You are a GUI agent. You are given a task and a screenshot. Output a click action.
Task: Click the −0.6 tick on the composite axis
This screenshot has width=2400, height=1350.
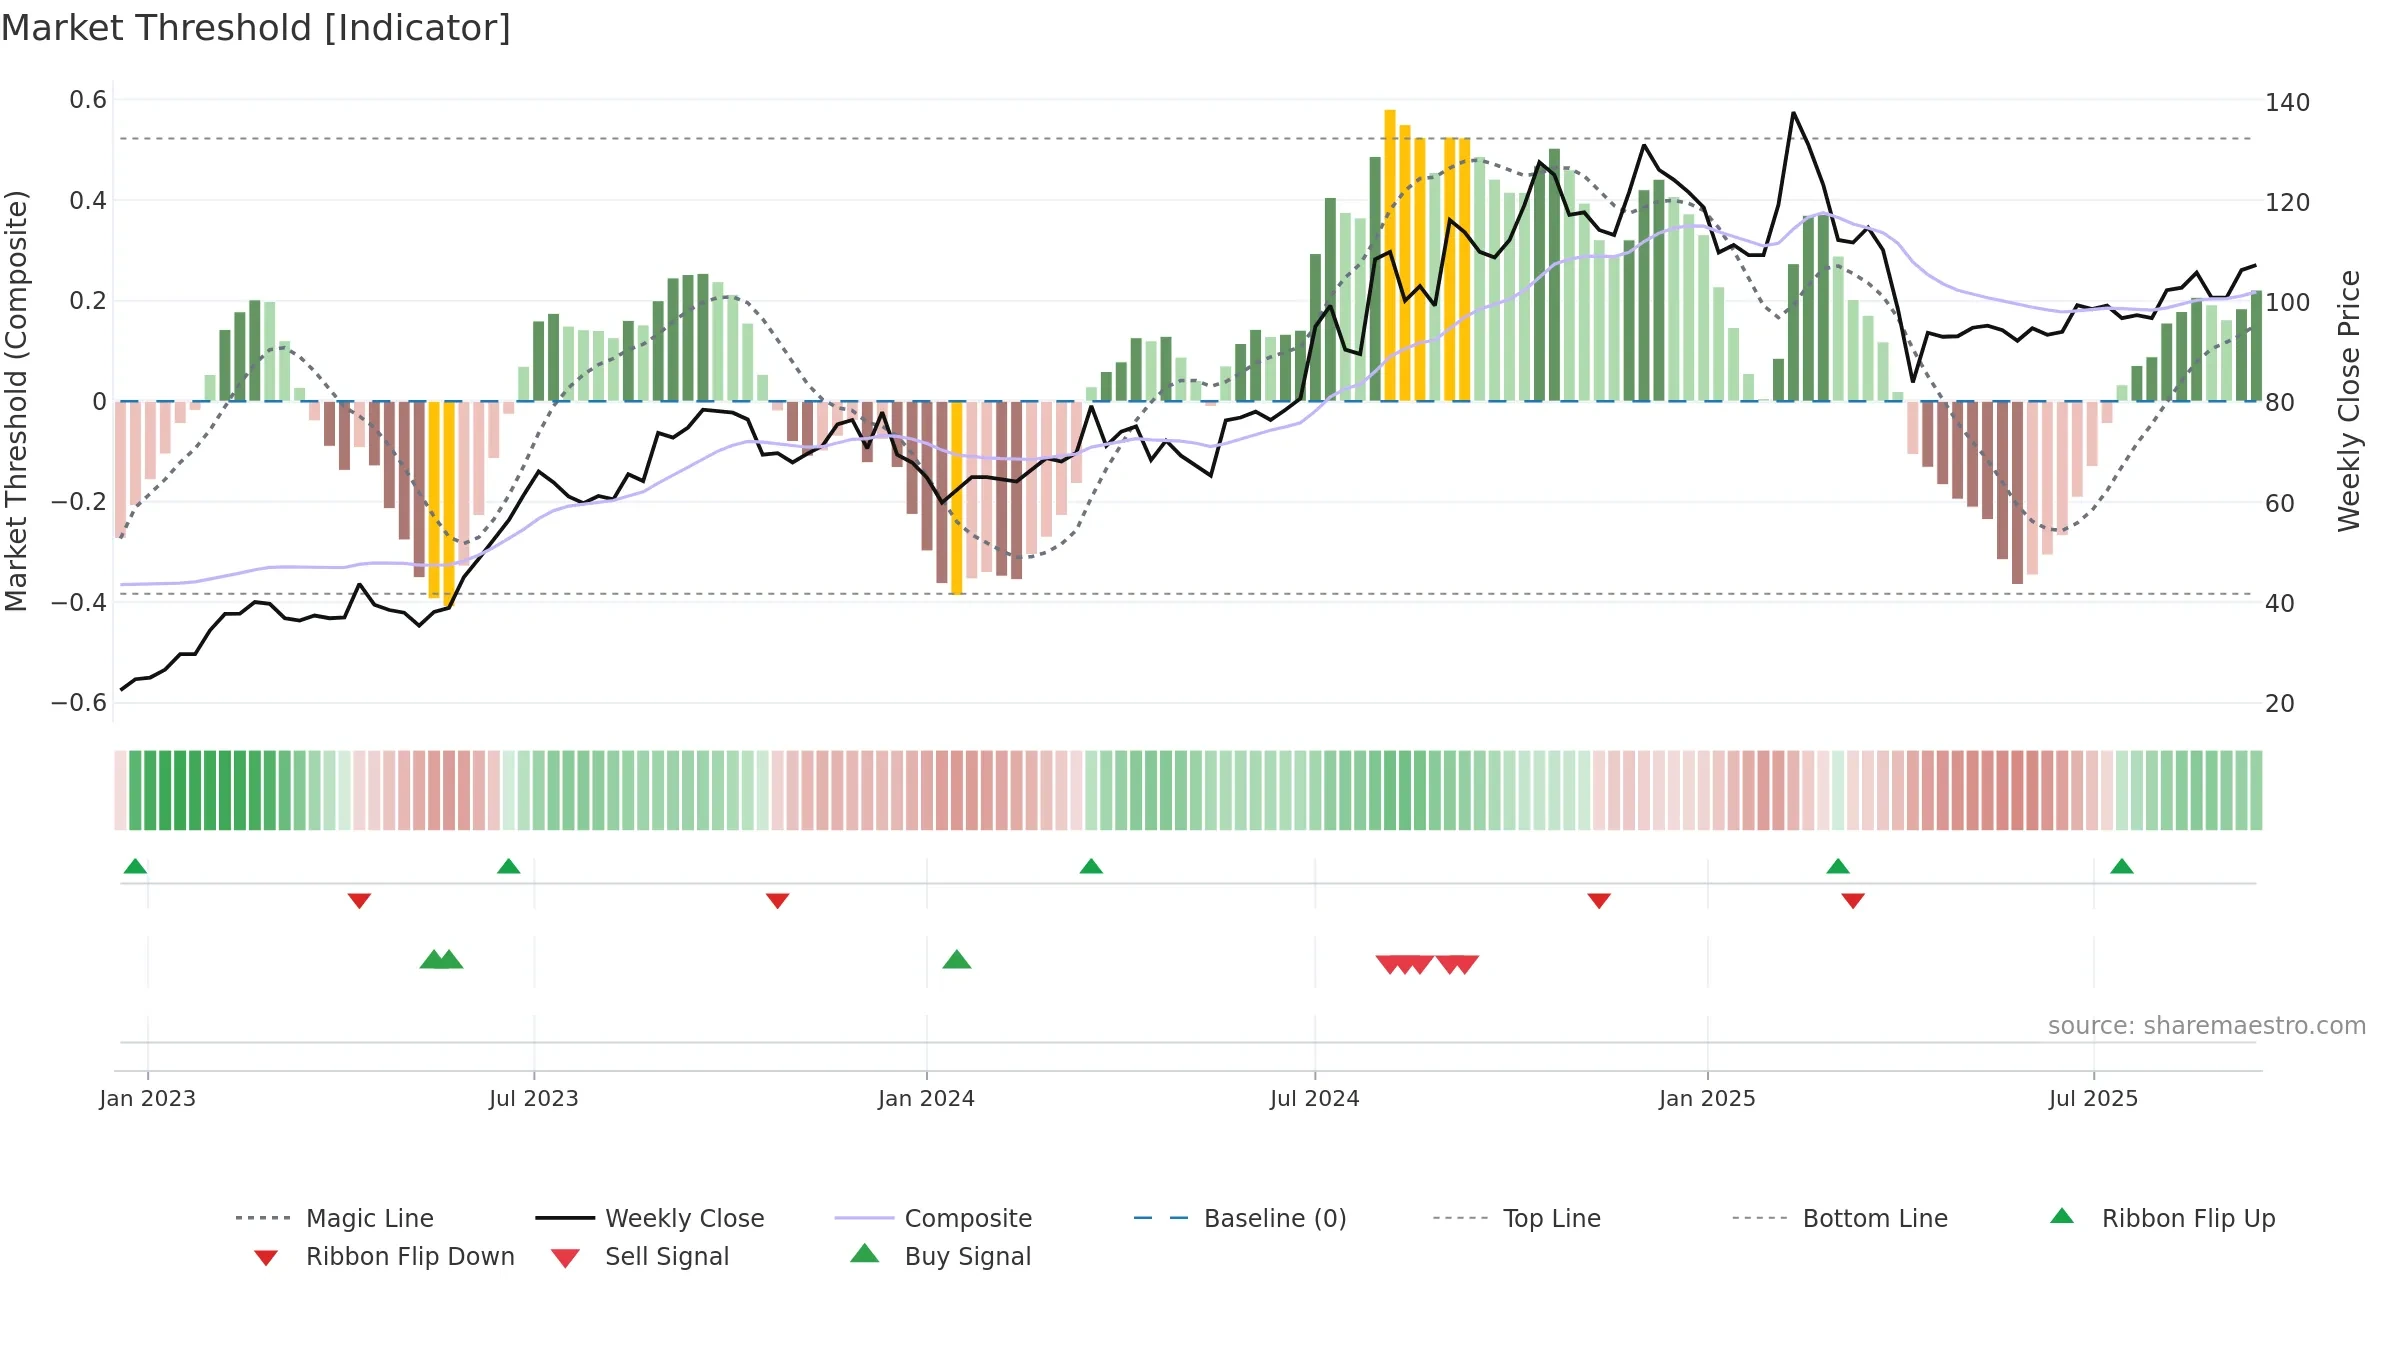pos(79,702)
